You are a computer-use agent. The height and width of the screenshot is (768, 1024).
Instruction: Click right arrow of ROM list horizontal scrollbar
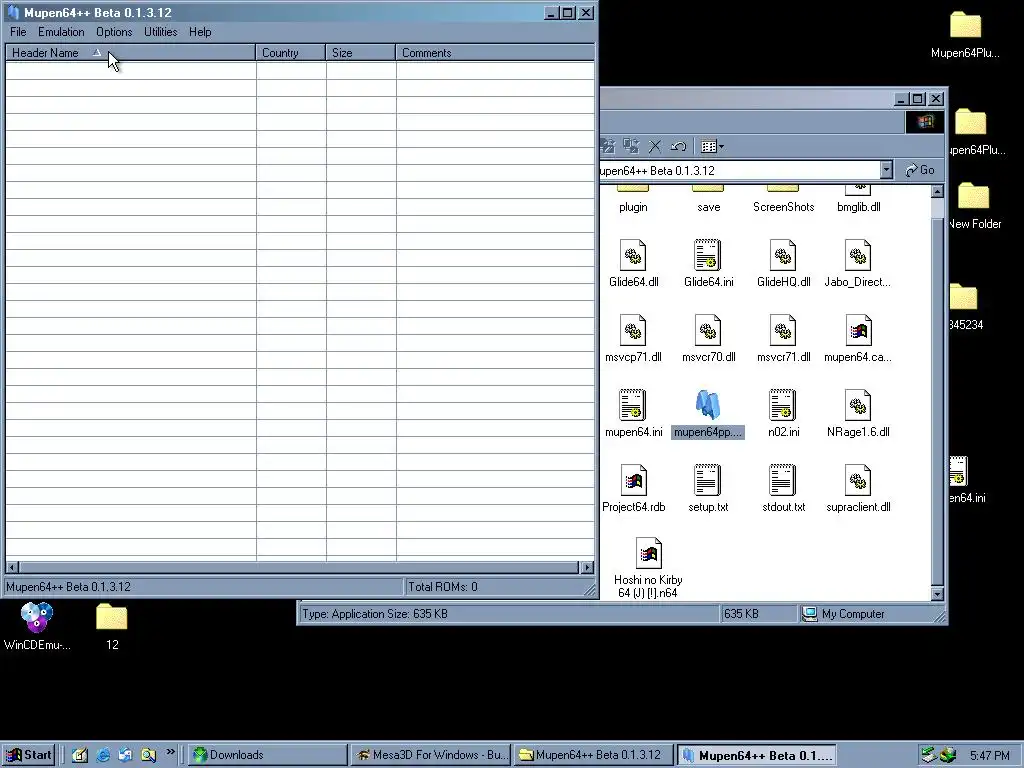pos(587,567)
